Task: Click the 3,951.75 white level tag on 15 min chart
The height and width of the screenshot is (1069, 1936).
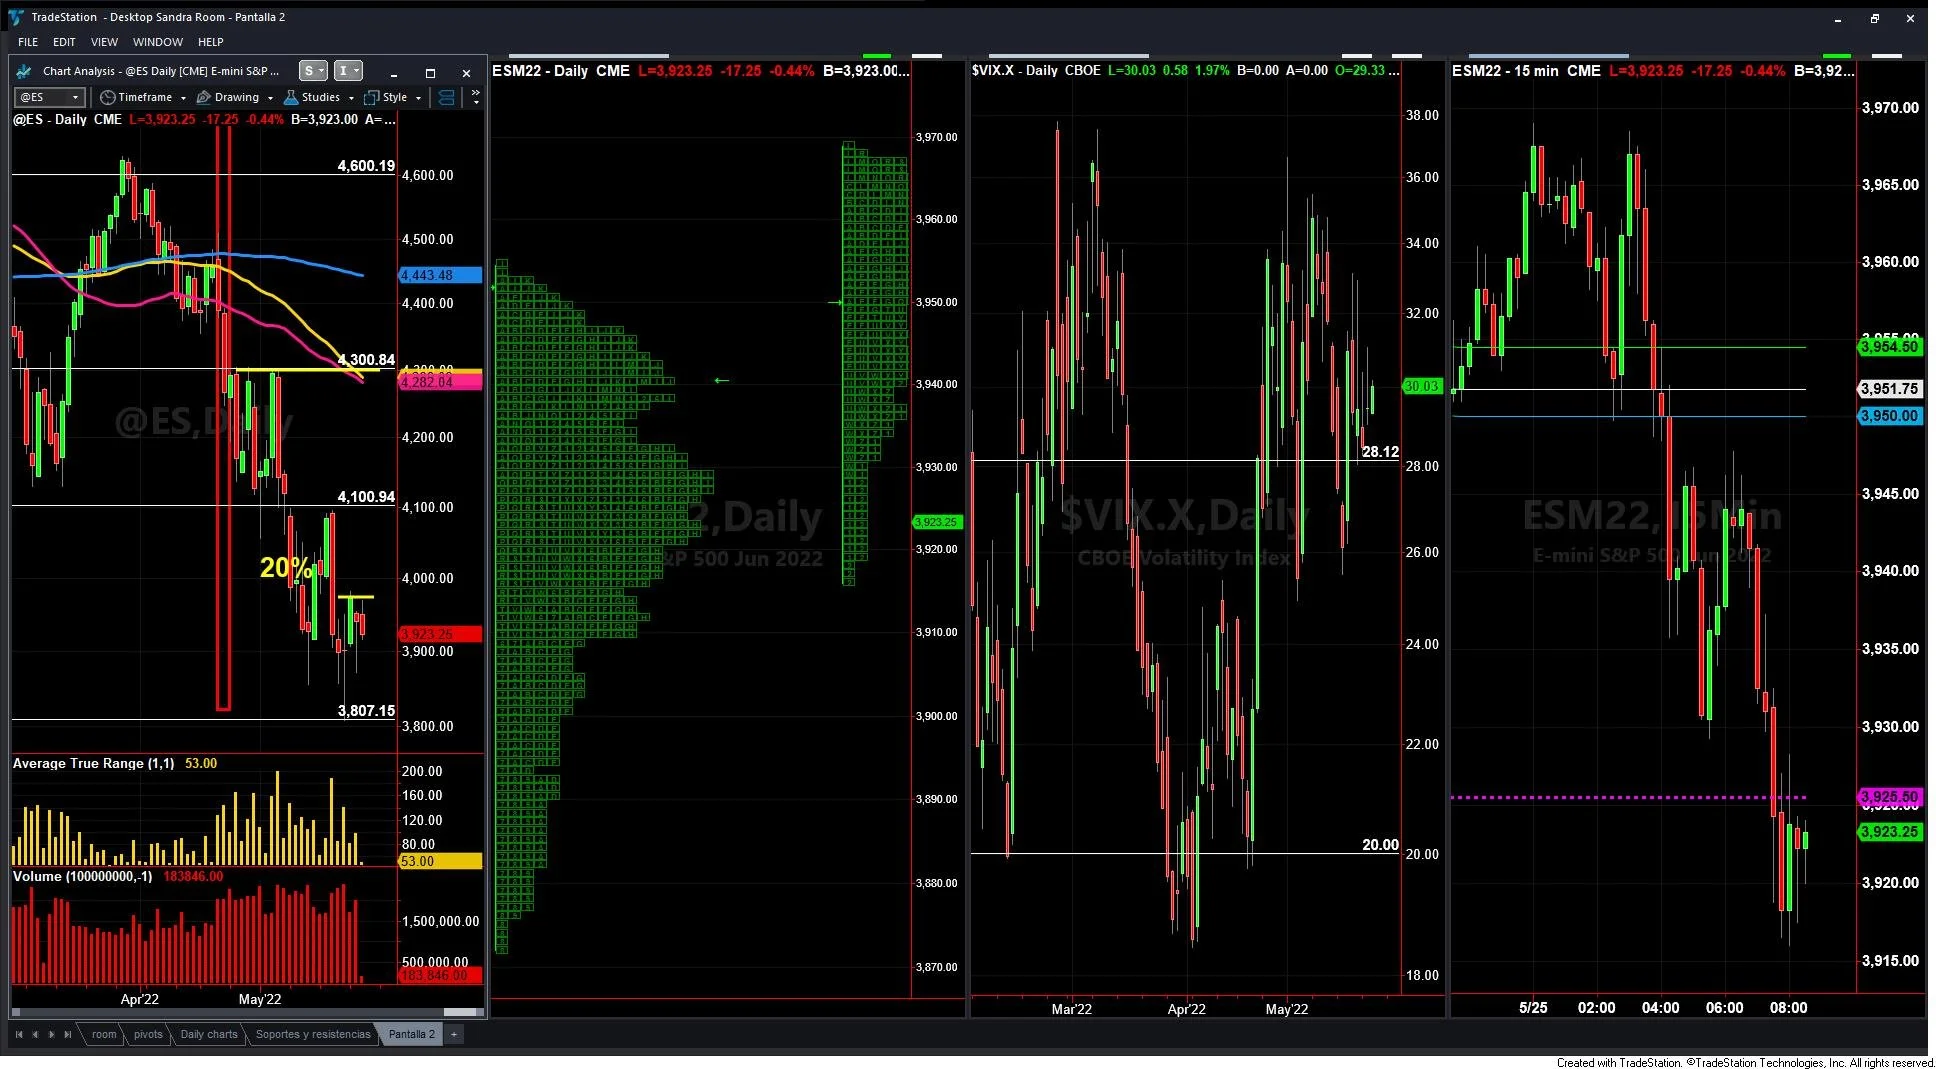Action: pos(1890,389)
